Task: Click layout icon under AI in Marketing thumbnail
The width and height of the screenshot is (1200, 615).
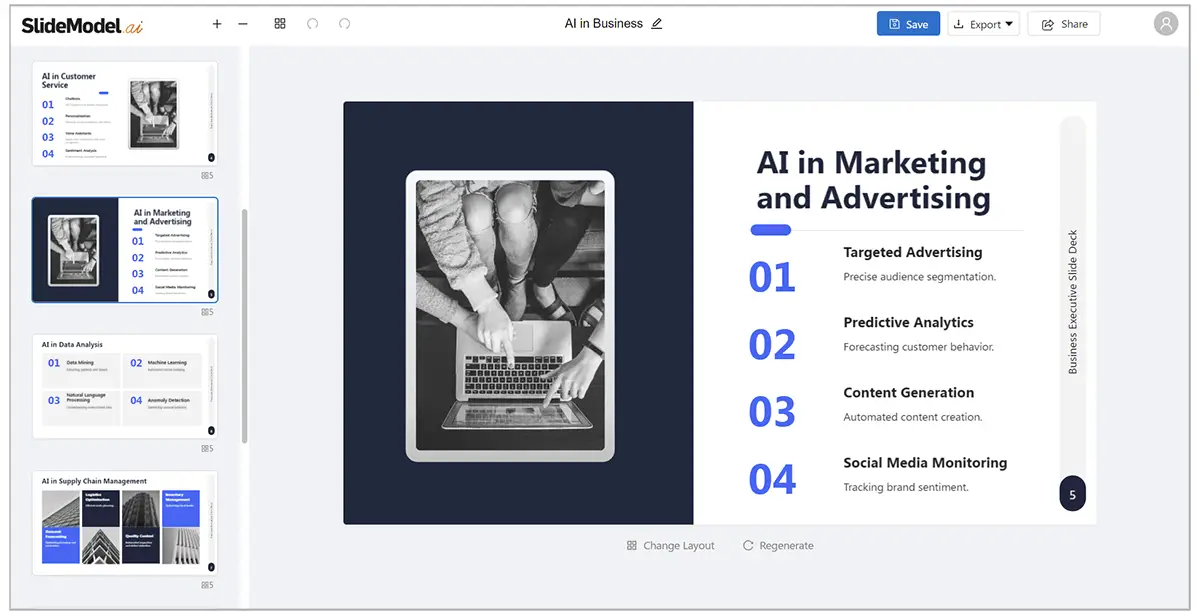Action: coord(207,312)
